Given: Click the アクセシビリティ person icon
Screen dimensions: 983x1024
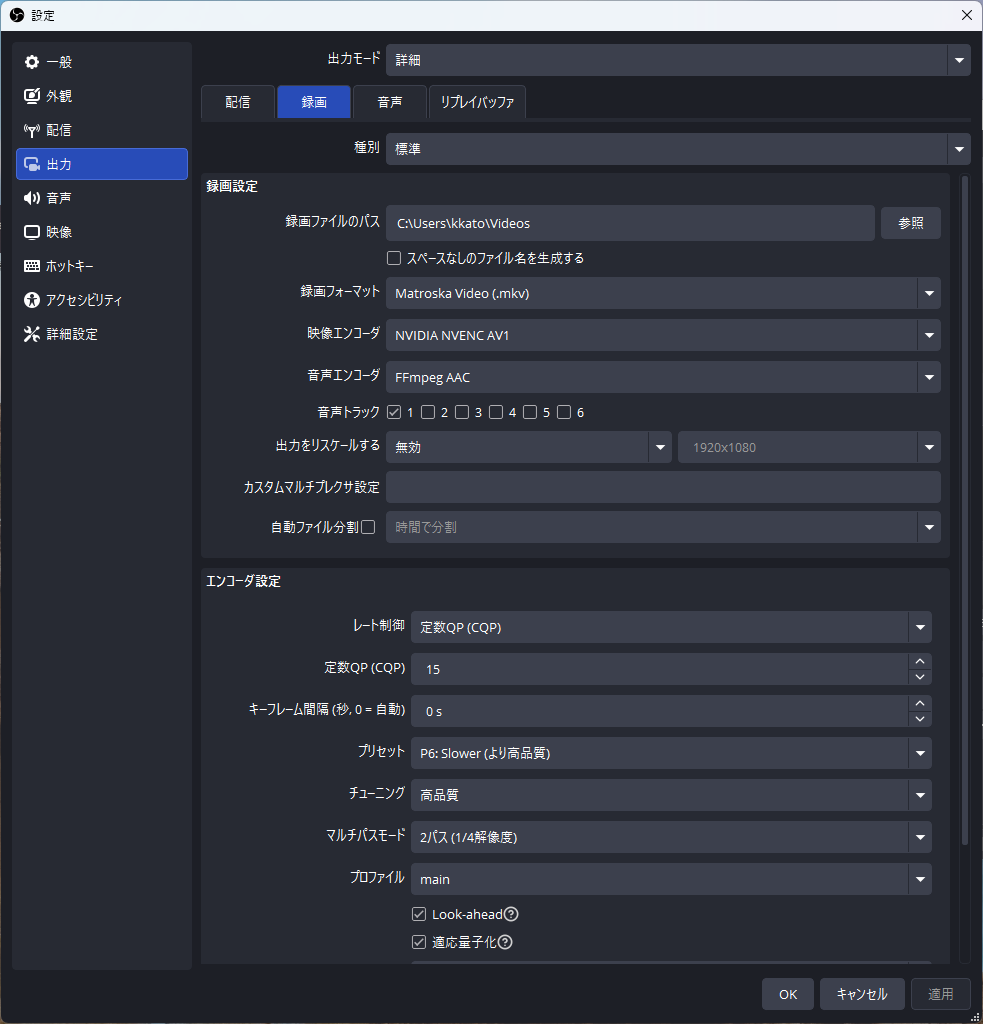Looking at the screenshot, I should point(31,300).
